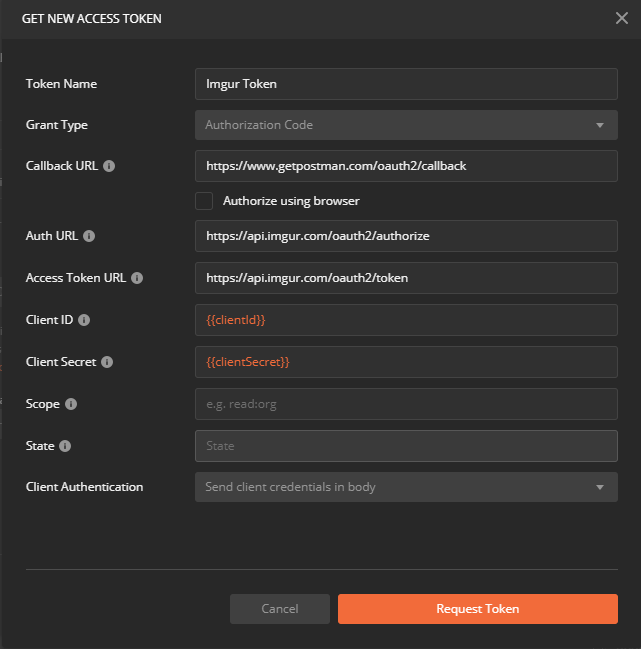Click the Scope info icon
The image size is (641, 649).
click(x=71, y=404)
